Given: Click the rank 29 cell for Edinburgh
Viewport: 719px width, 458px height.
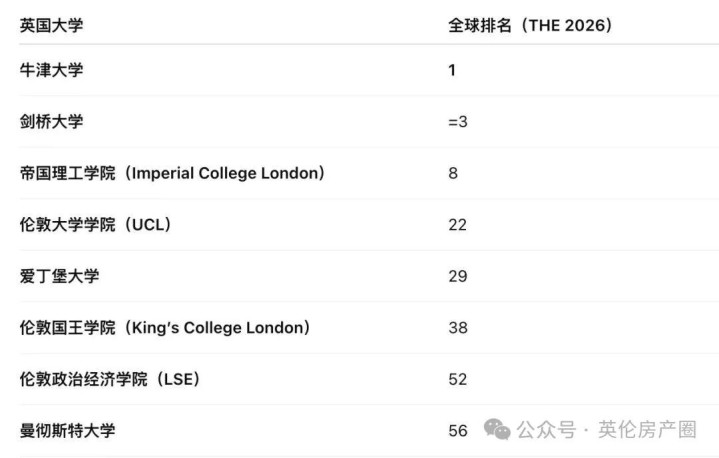Looking at the screenshot, I should pos(457,276).
